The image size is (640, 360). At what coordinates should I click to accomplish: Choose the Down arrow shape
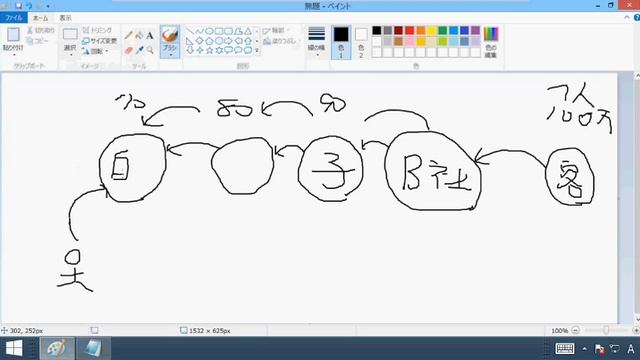pos(190,50)
